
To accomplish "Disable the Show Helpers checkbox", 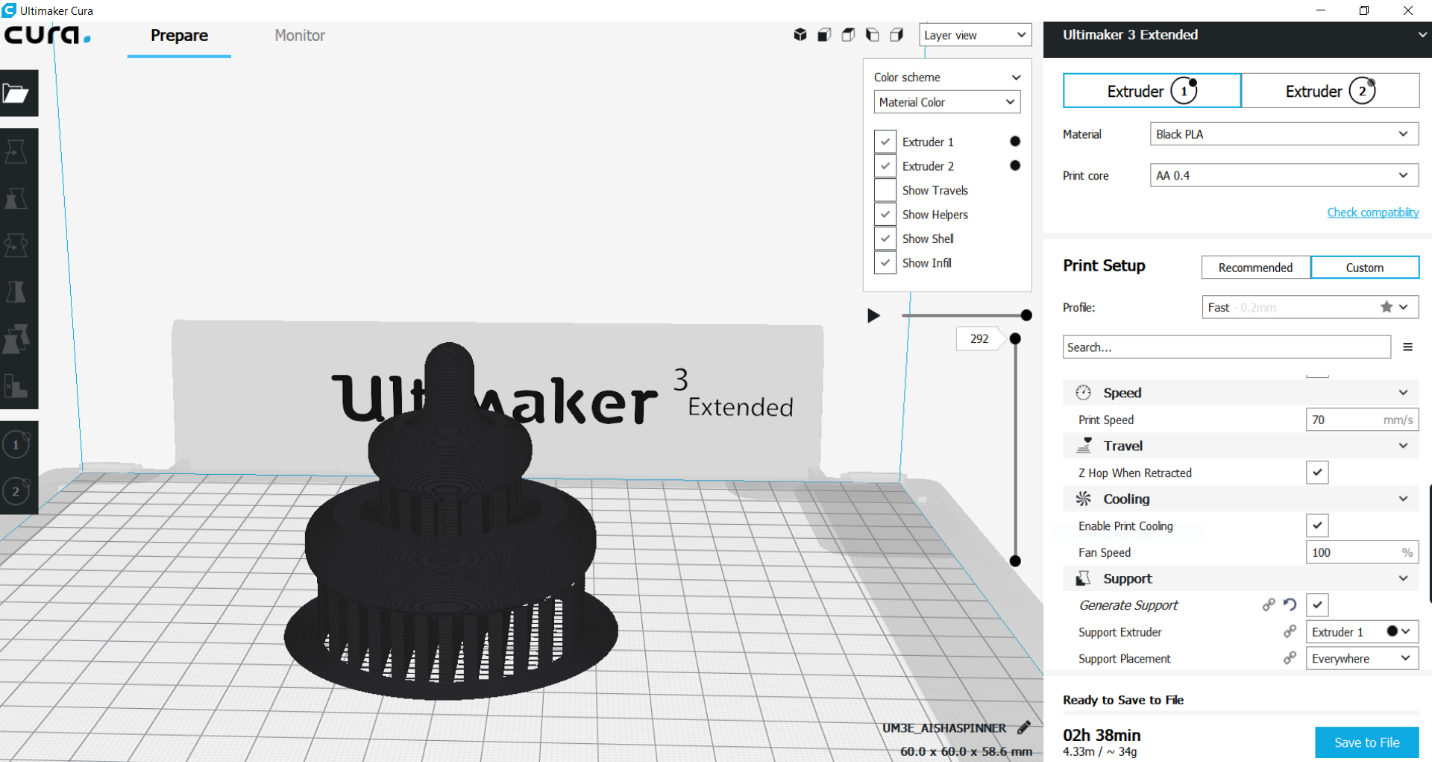I will pyautogui.click(x=885, y=214).
